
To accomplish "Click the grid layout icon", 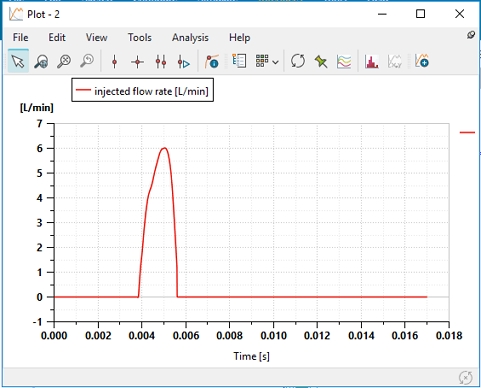I will 262,61.
